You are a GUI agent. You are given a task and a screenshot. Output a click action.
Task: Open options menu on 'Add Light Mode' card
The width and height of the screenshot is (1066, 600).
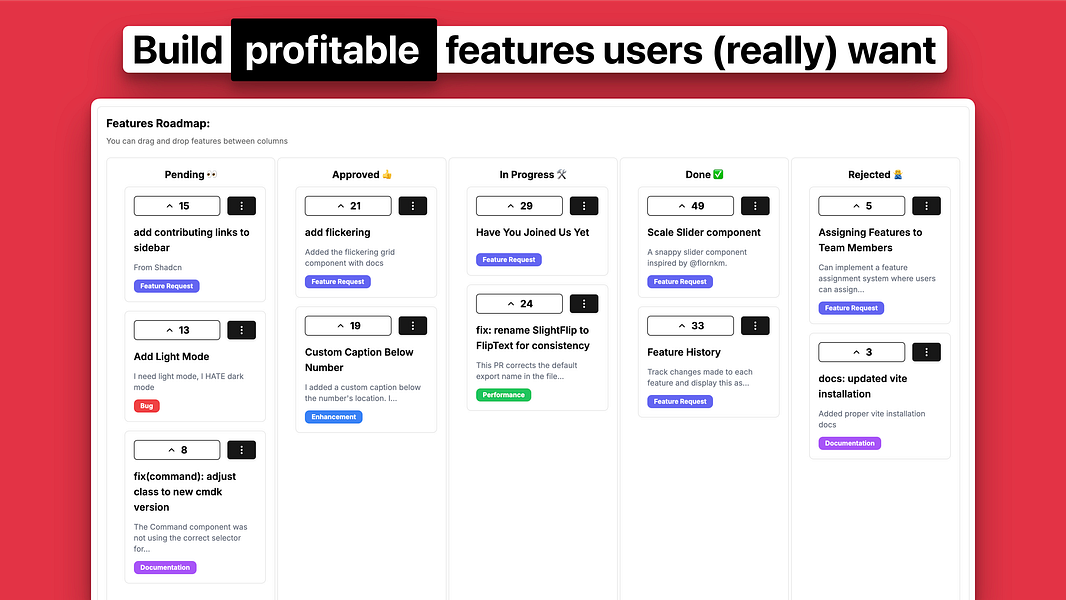click(x=241, y=329)
